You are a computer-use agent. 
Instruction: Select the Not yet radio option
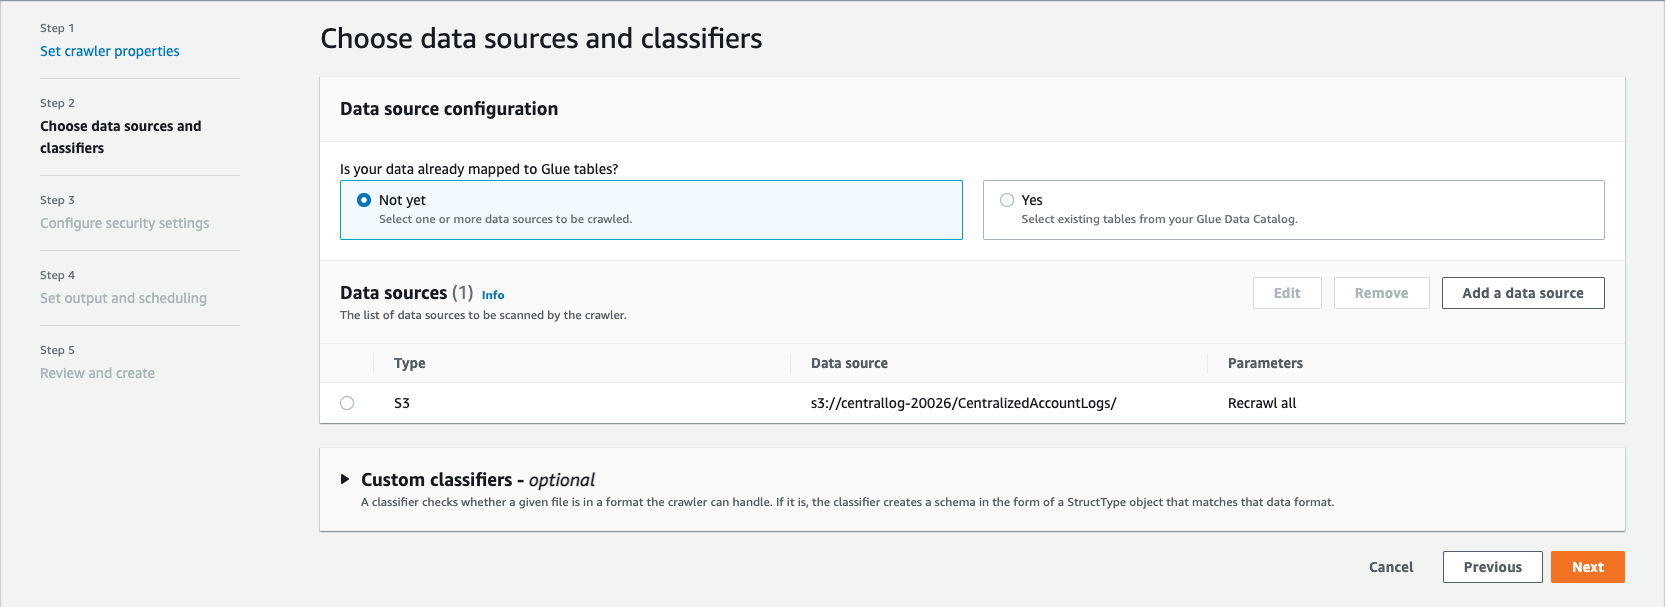click(364, 200)
